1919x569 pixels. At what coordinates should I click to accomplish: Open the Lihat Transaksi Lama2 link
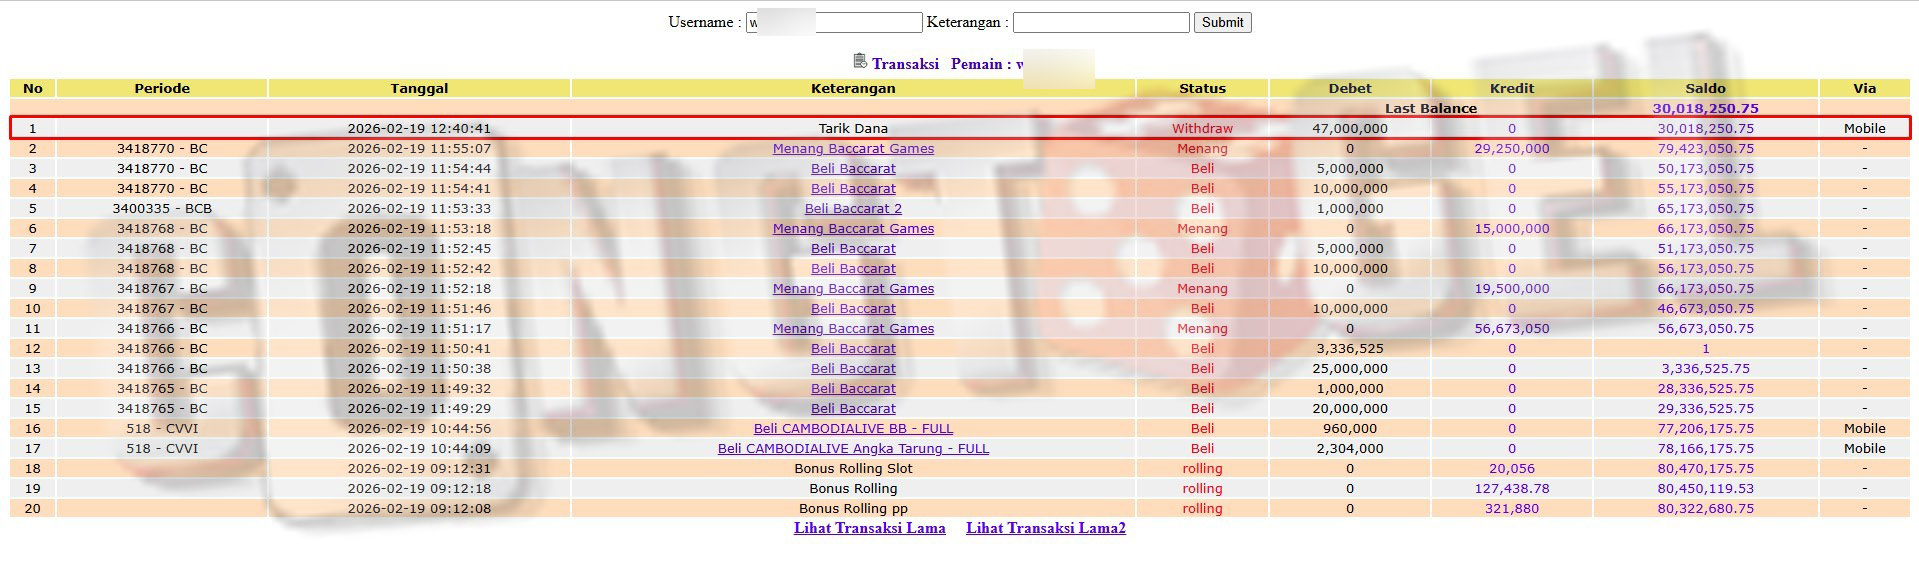pos(1045,528)
